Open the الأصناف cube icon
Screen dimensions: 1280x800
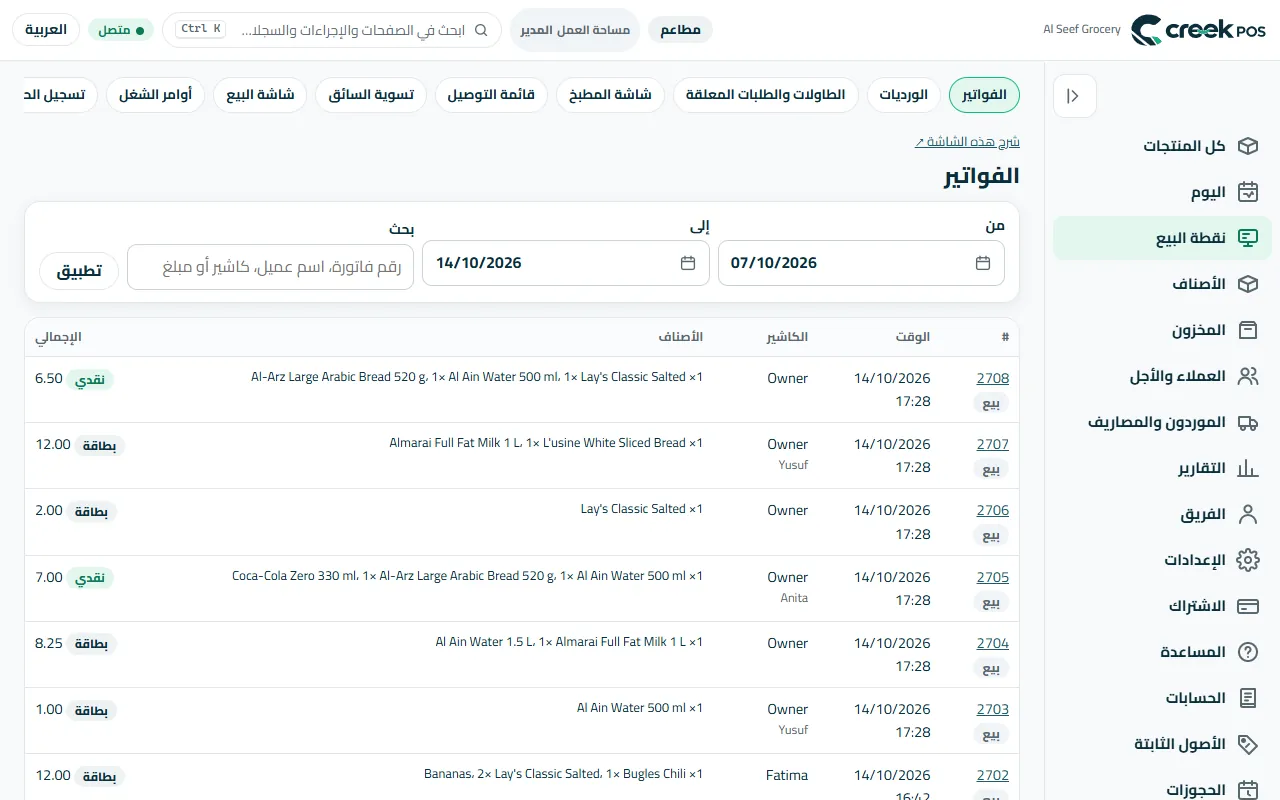point(1247,284)
